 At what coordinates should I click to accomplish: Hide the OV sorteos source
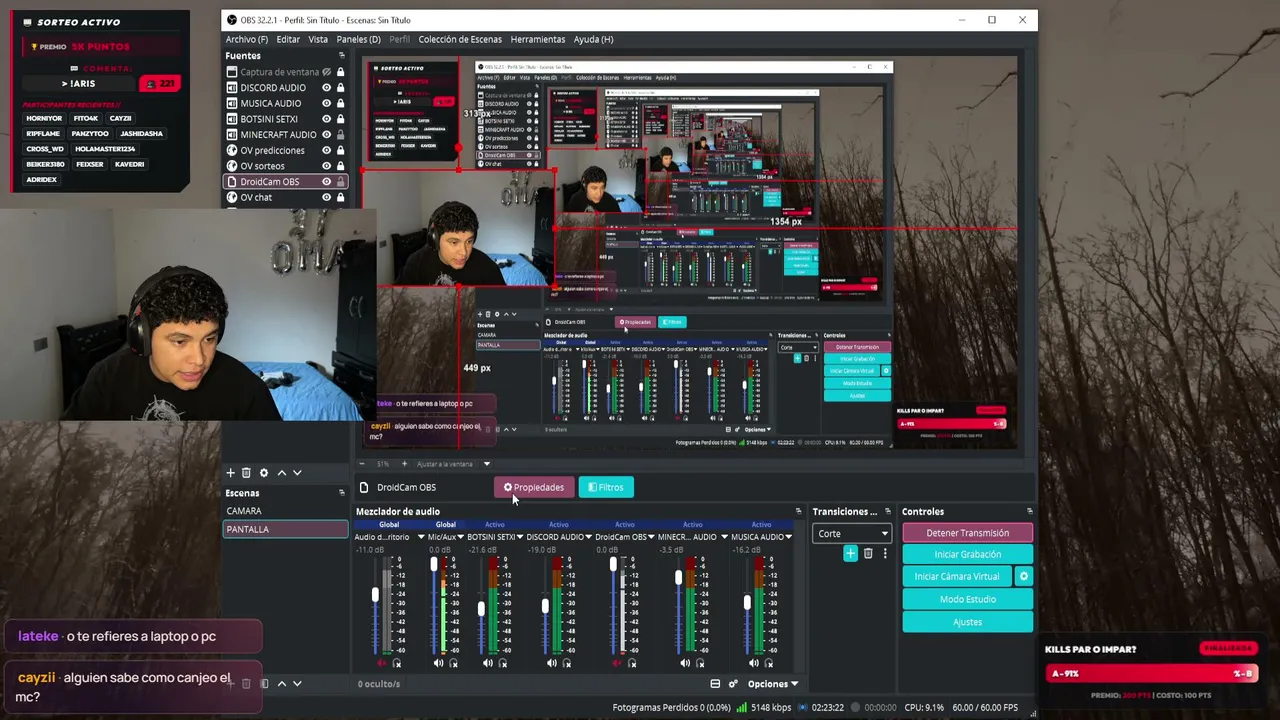click(x=326, y=166)
